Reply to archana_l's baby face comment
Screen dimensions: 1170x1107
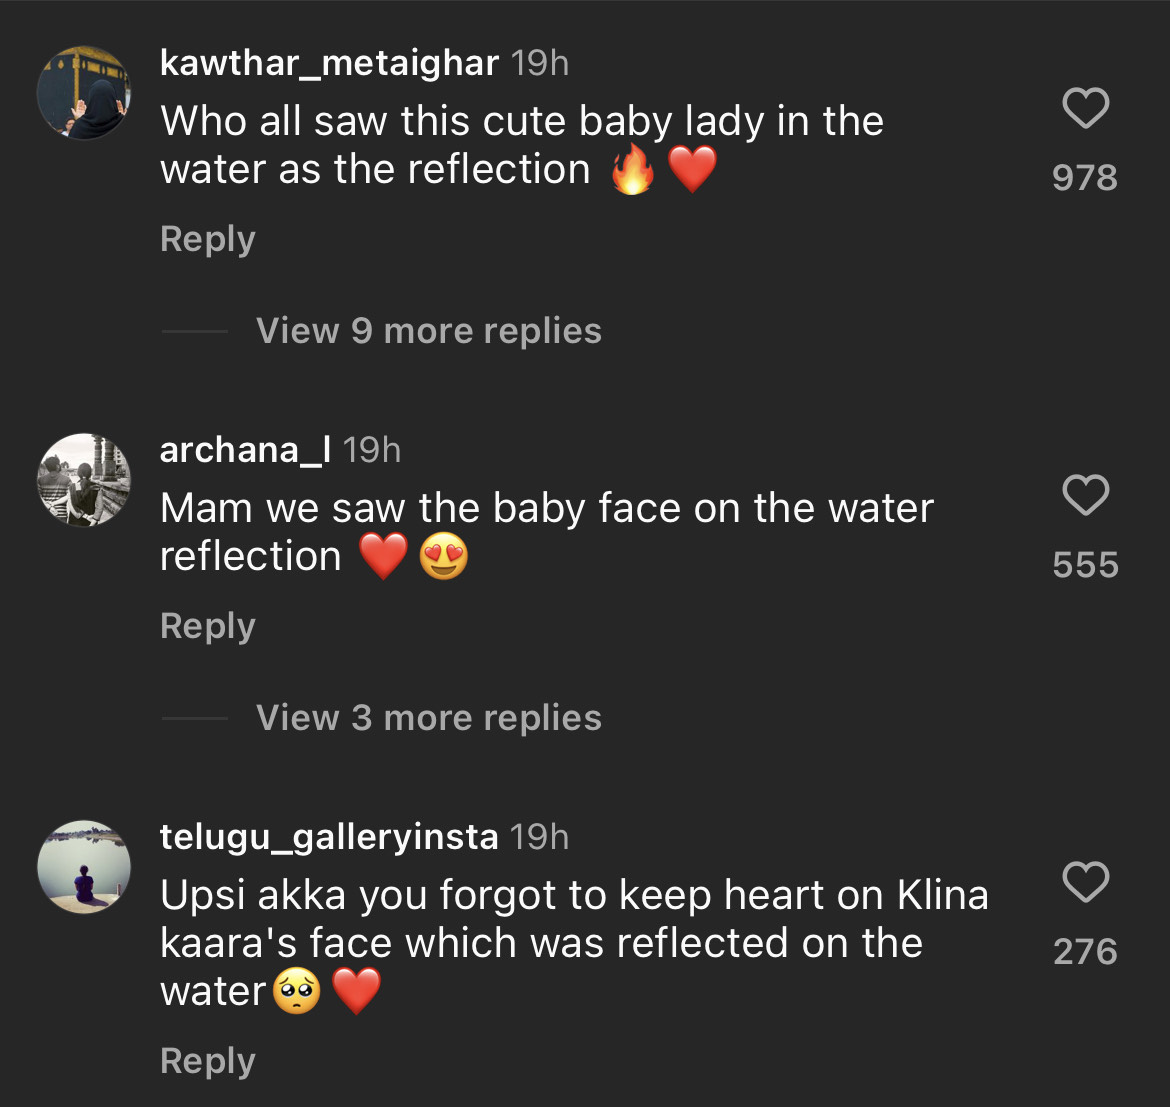pos(208,626)
